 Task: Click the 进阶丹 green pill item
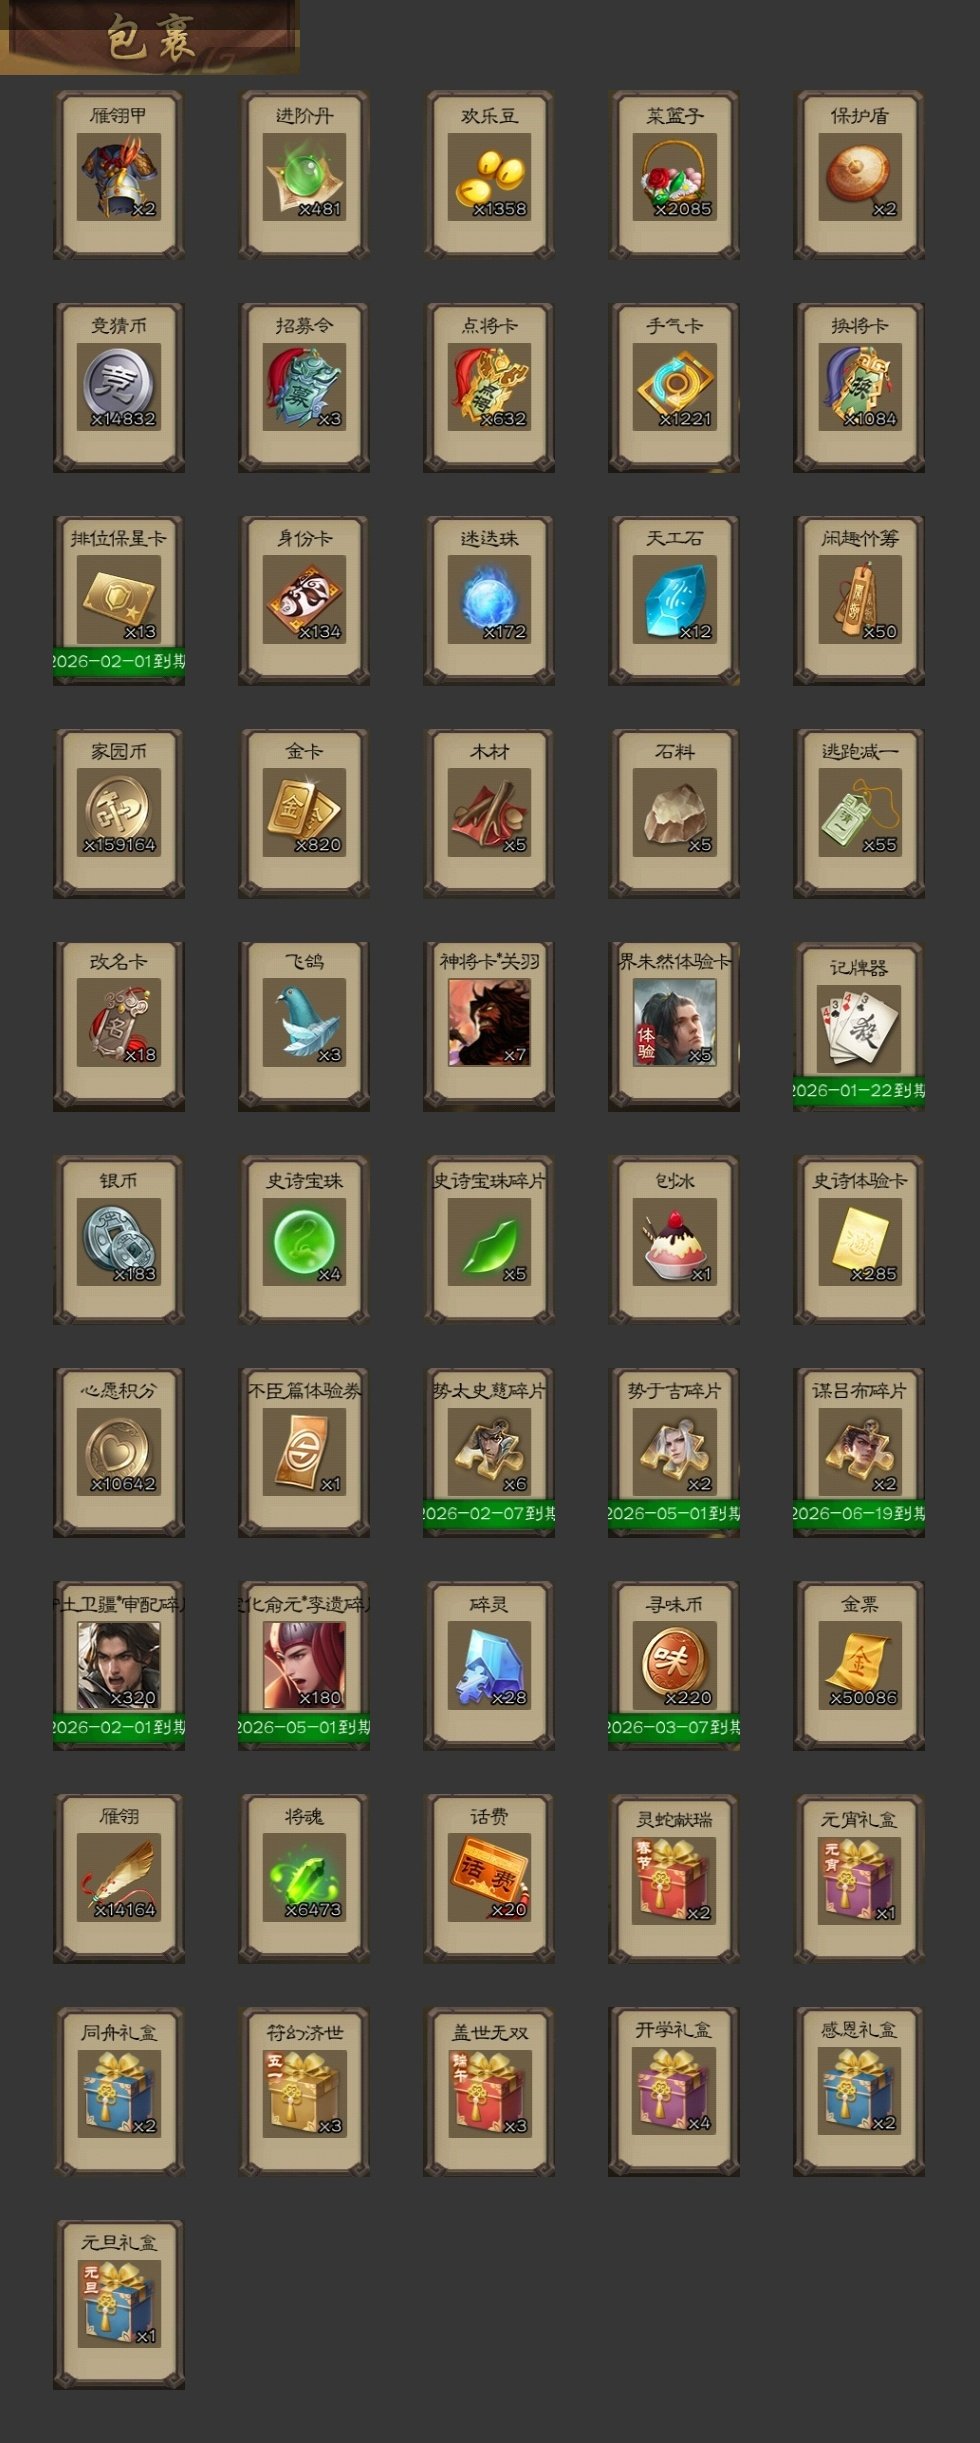point(304,176)
